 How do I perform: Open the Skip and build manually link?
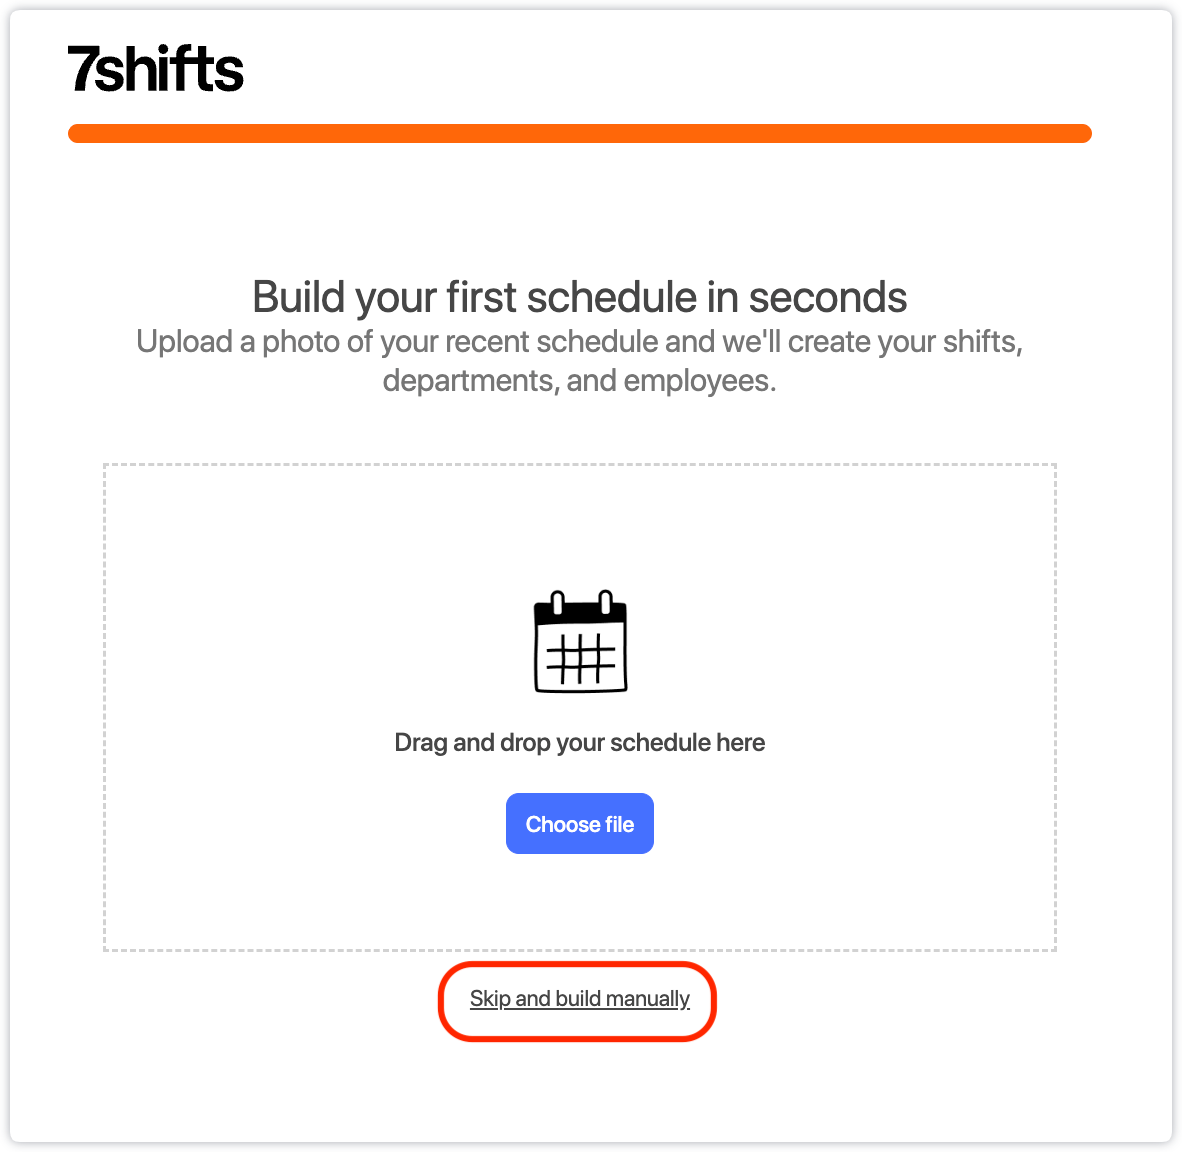point(579,999)
